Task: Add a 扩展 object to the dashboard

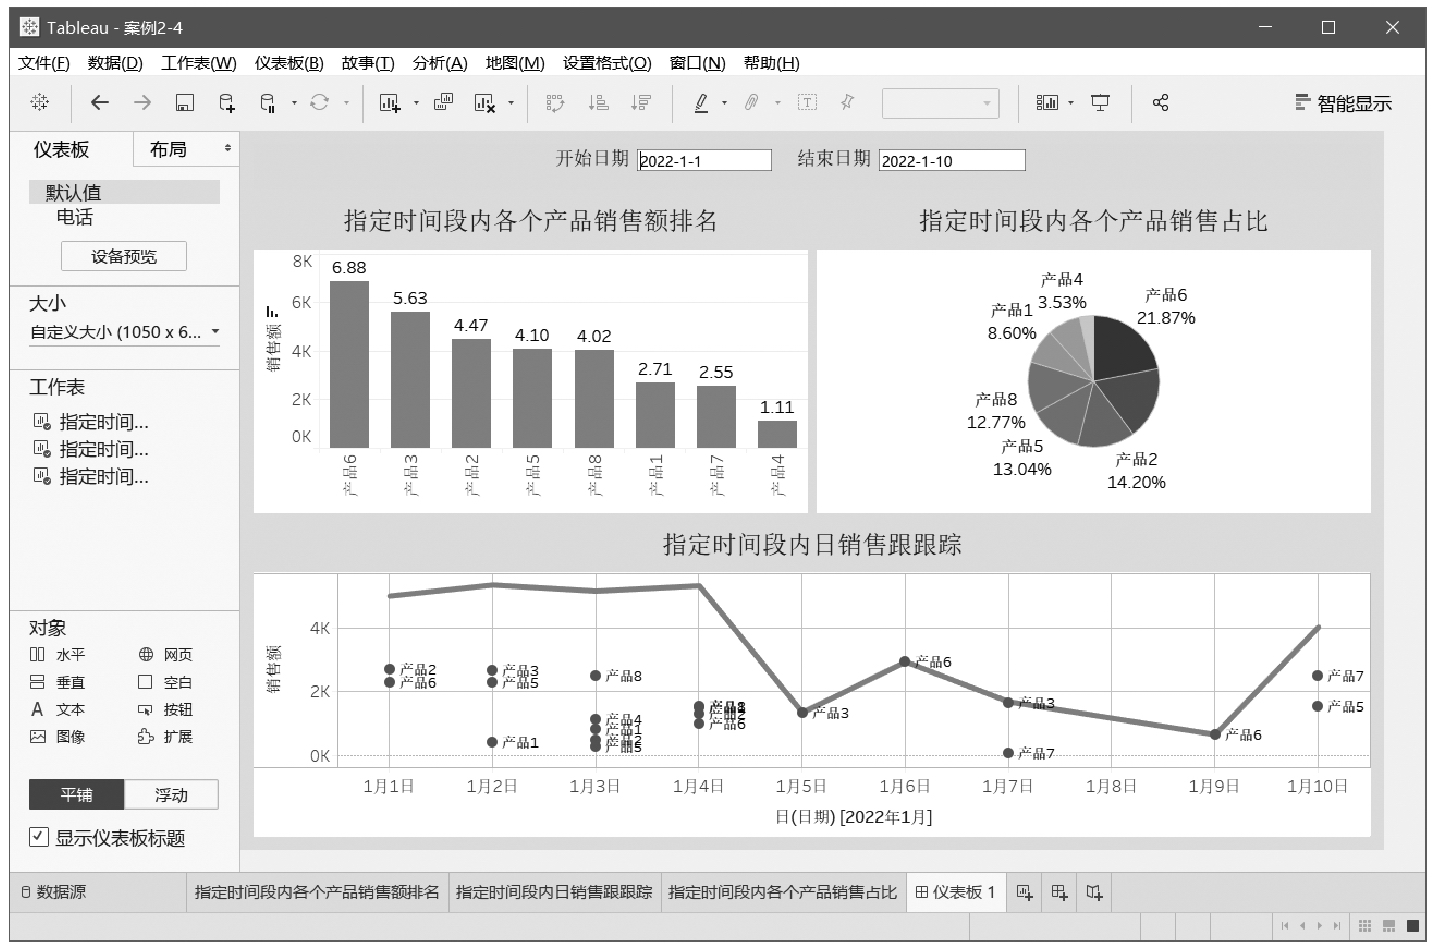Action: coord(166,737)
